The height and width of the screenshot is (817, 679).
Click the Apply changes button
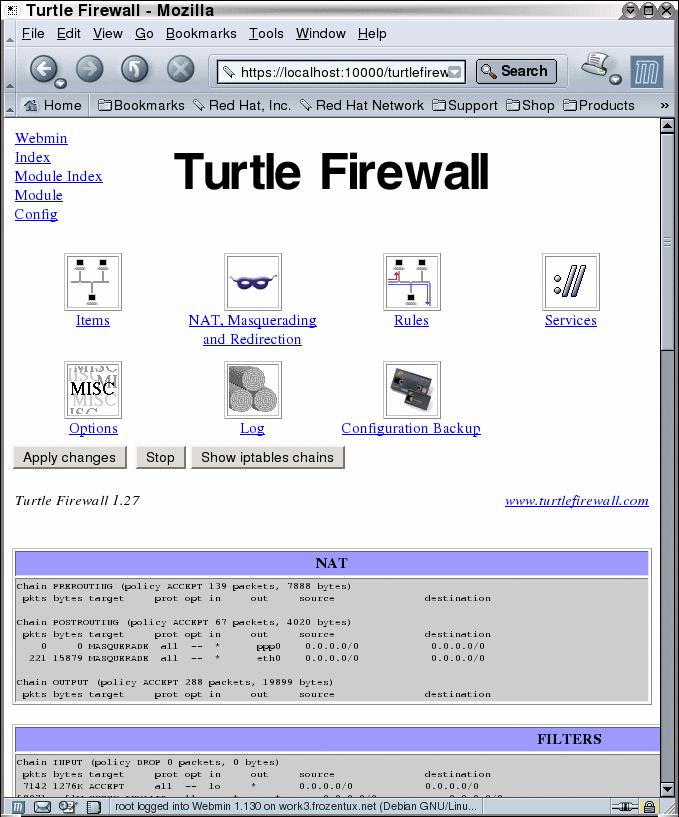click(69, 457)
